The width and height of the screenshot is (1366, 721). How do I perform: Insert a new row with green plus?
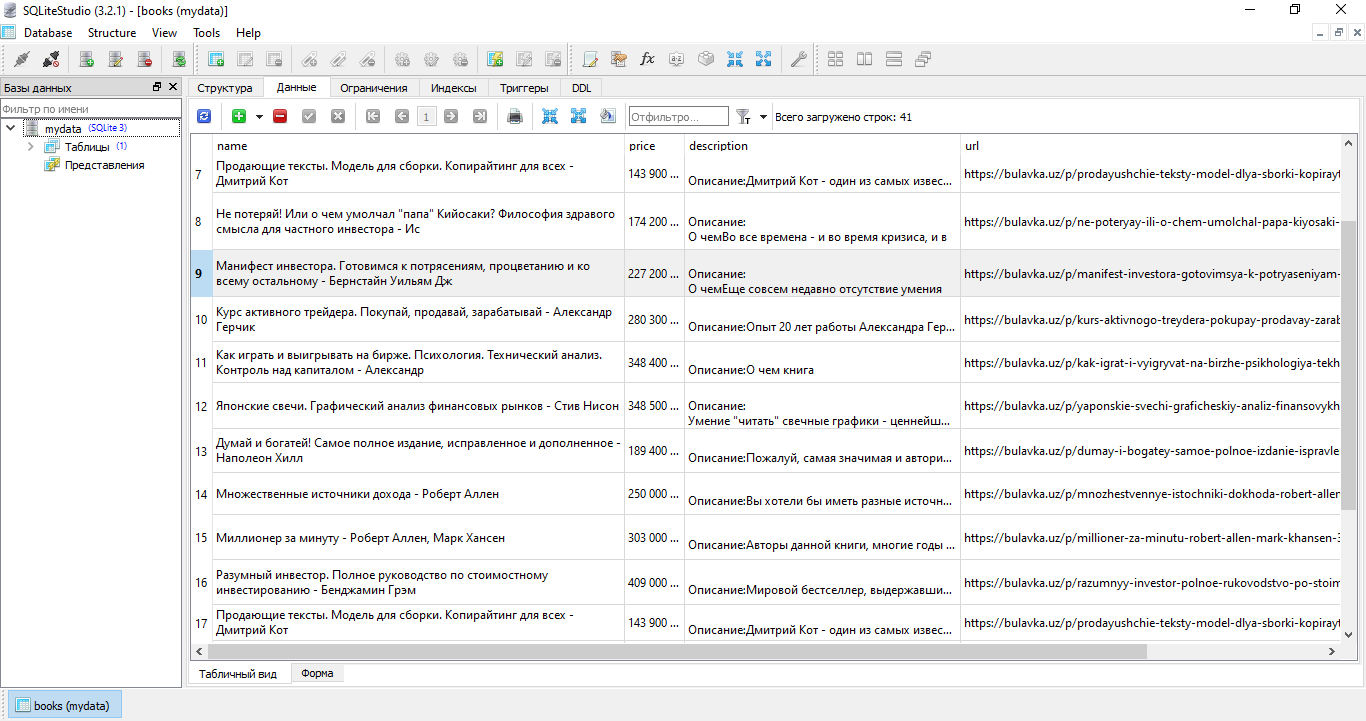click(239, 117)
